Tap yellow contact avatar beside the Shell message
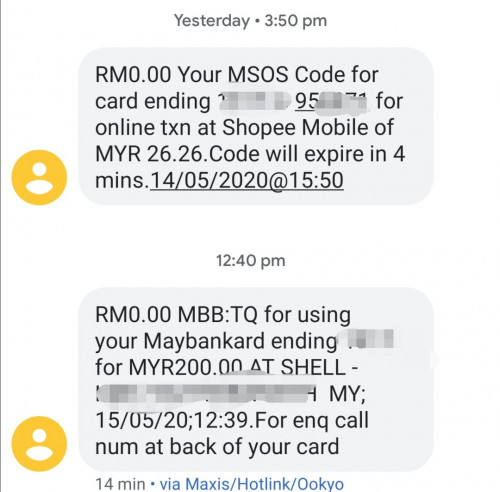The width and height of the screenshot is (500, 492). coord(39,443)
